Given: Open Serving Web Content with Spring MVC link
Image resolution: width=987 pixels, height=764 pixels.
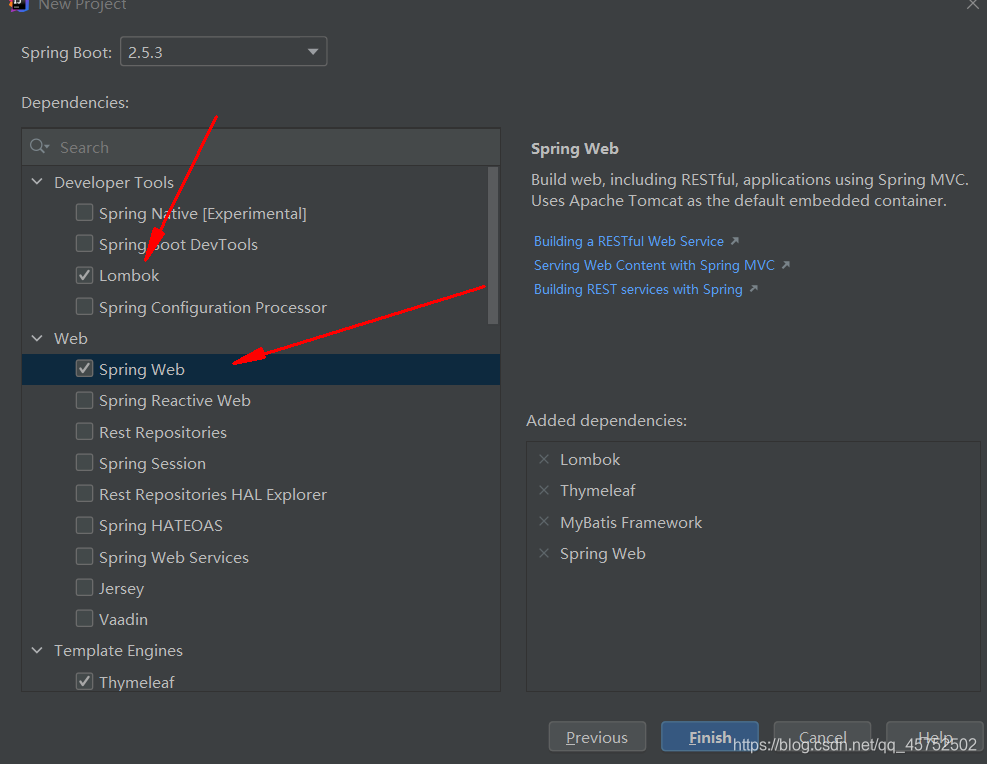Looking at the screenshot, I should 654,265.
